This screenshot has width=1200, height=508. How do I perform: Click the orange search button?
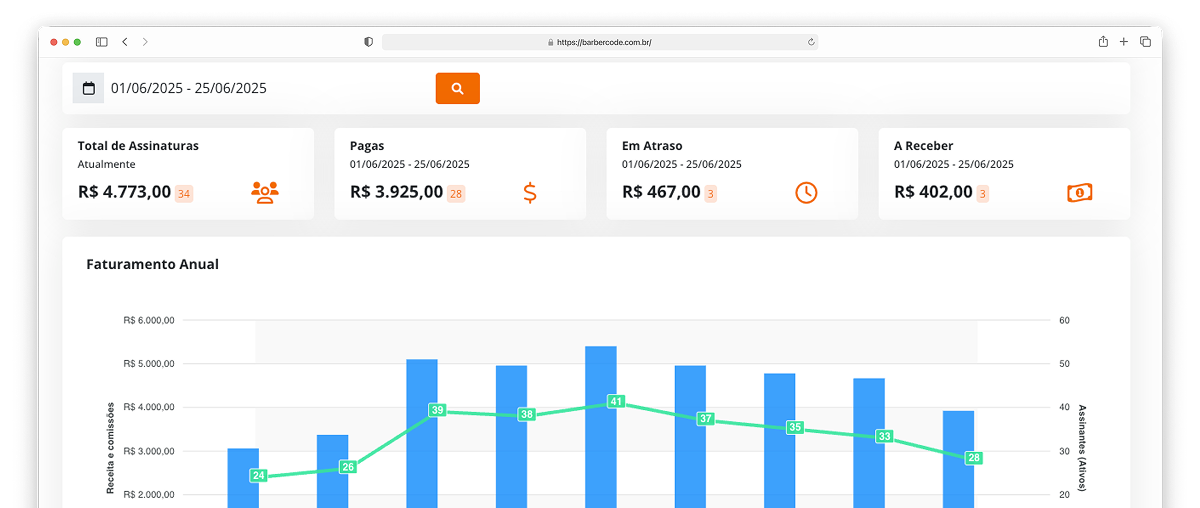(x=457, y=88)
